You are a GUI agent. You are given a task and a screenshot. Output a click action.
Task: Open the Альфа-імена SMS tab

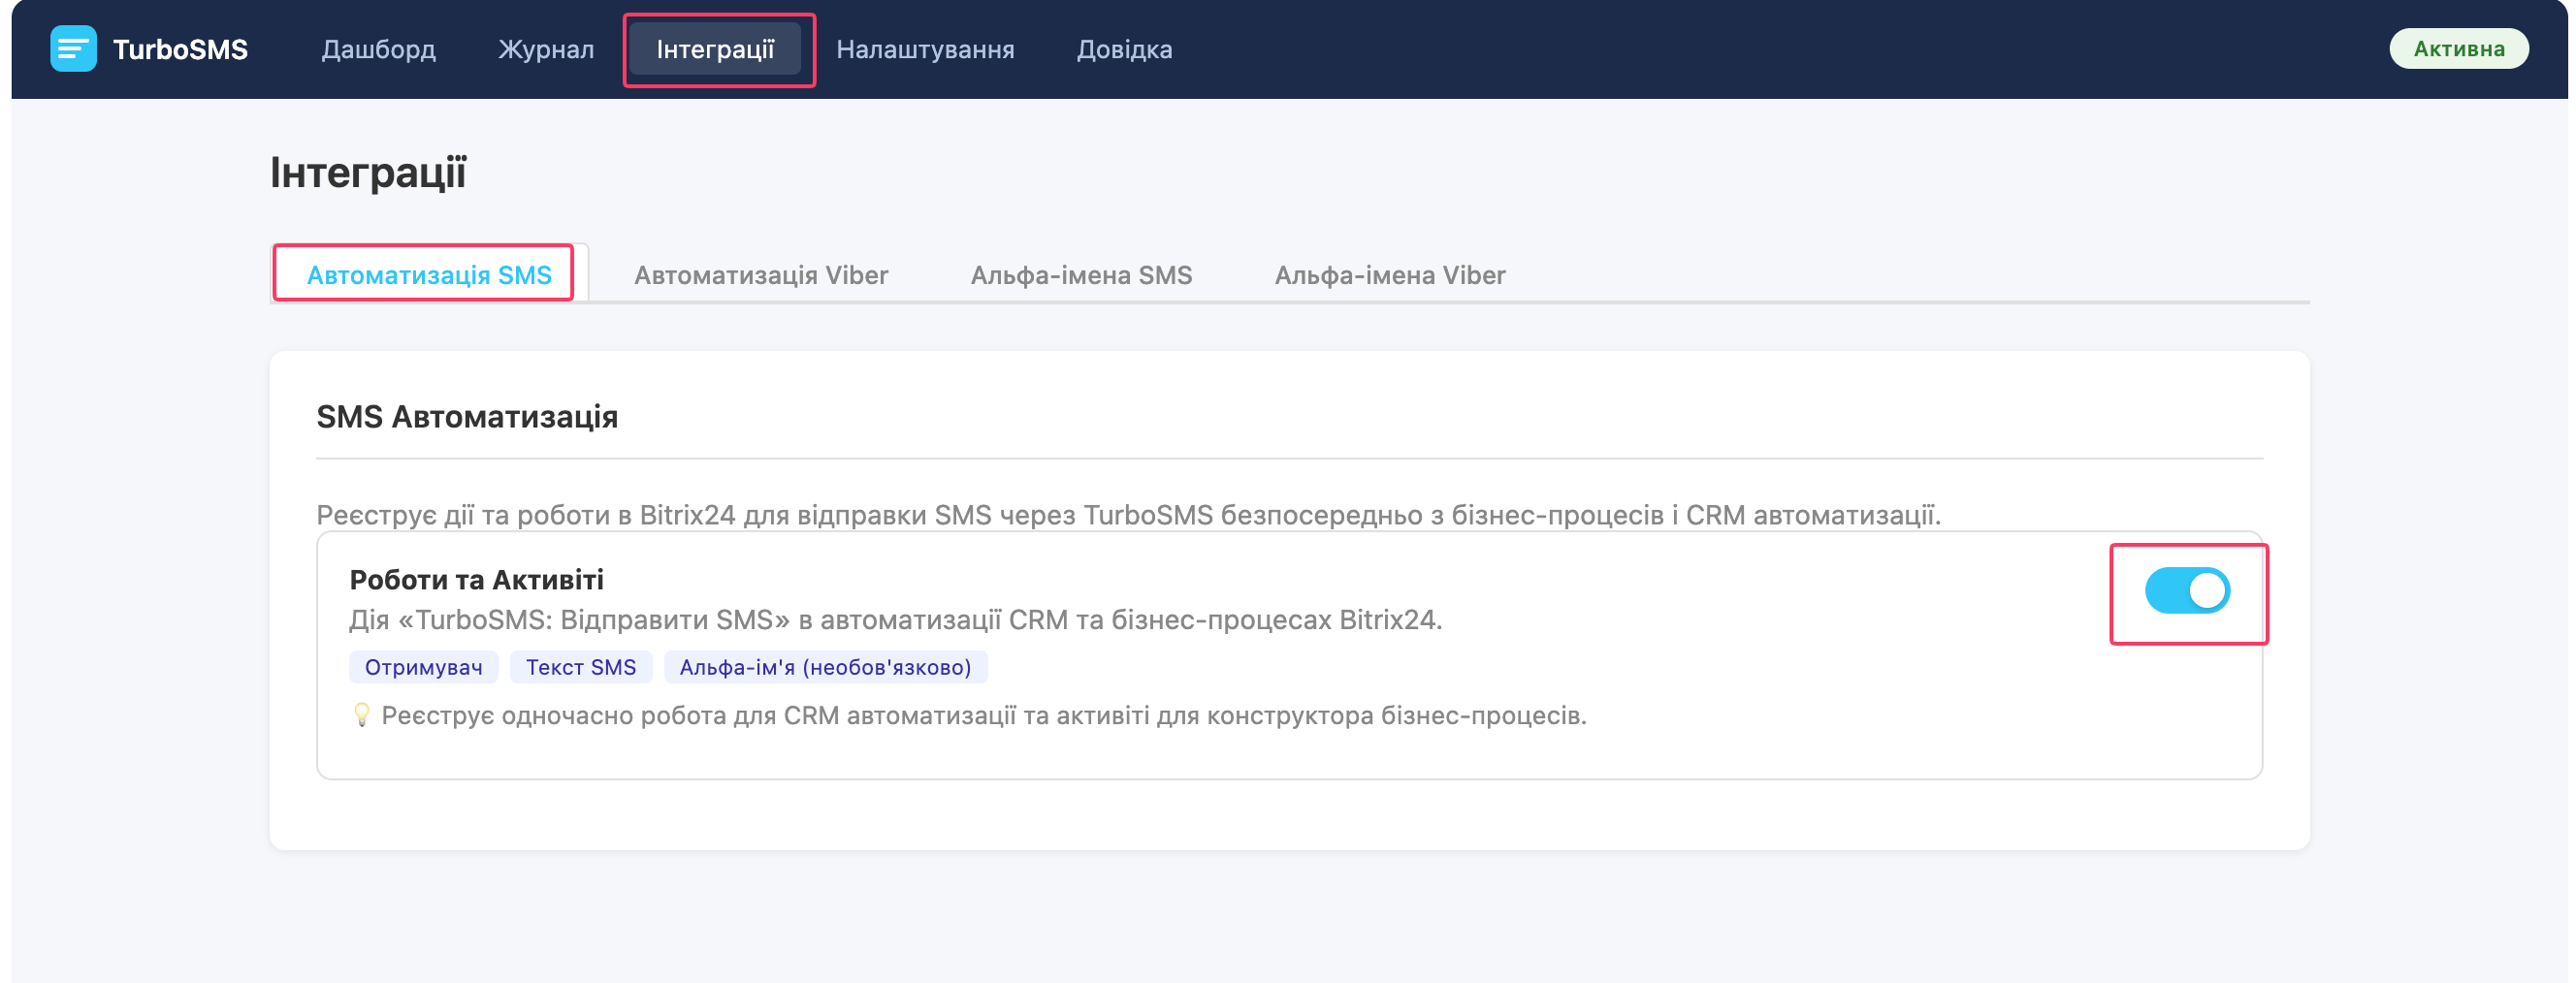tap(1081, 275)
